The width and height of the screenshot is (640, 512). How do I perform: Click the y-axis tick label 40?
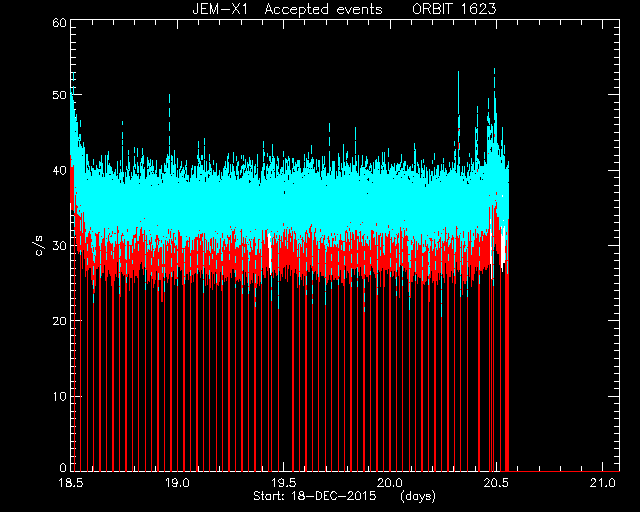(59, 170)
